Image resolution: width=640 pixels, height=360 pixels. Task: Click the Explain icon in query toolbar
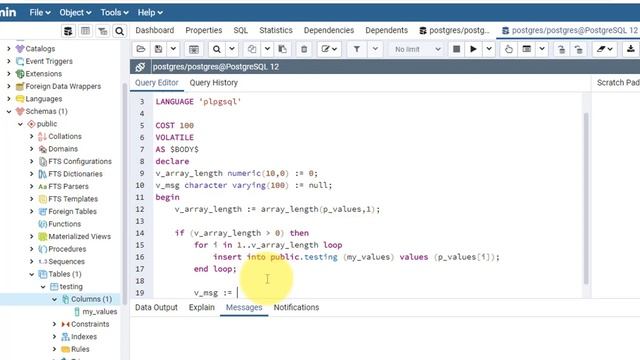[509, 49]
